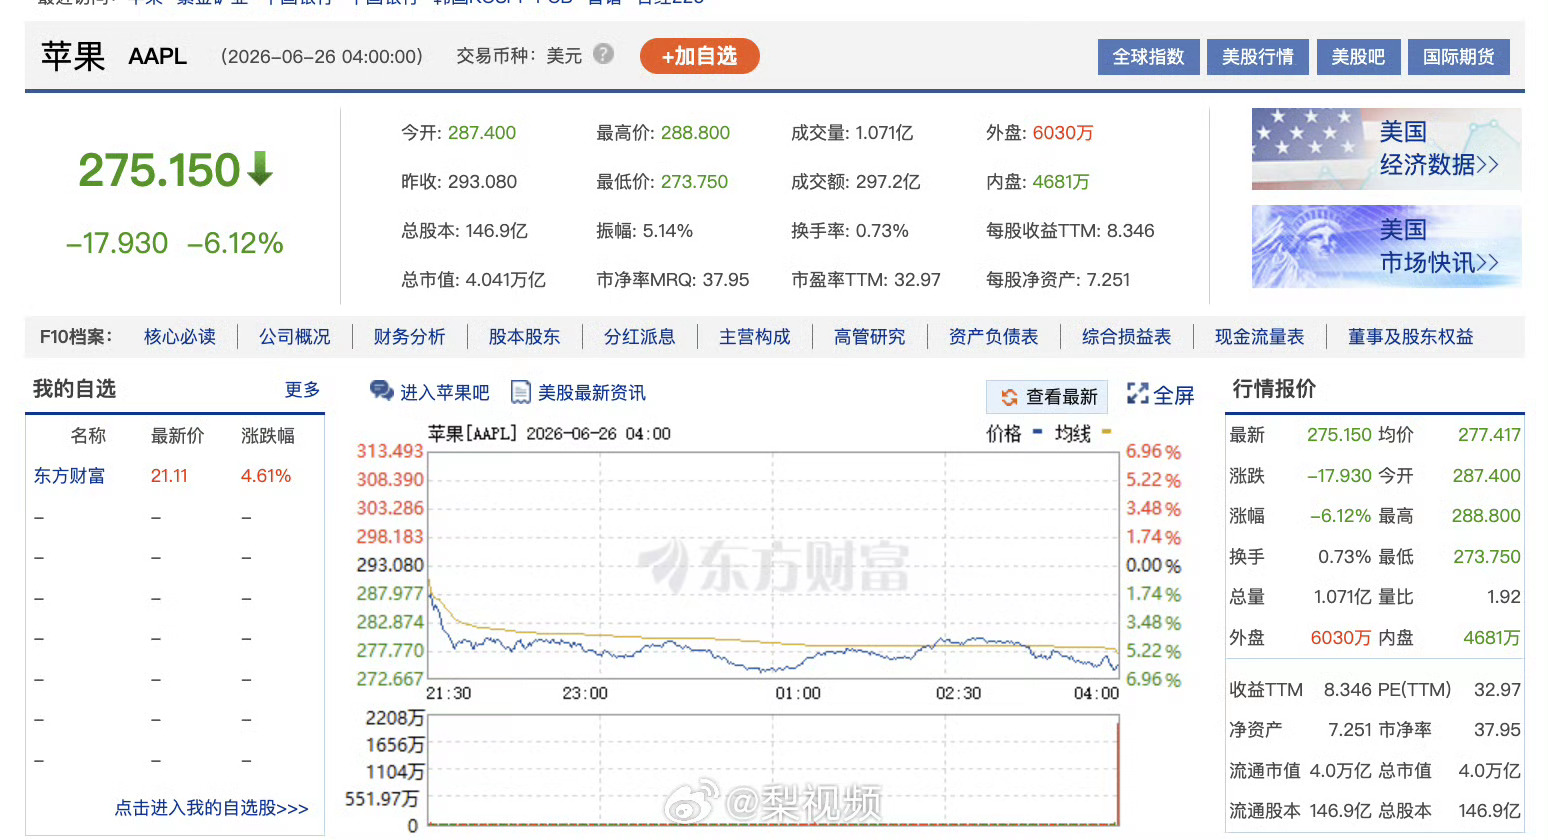Image resolution: width=1548 pixels, height=840 pixels.
Task: Open the 国际期货 page
Action: [x=1458, y=57]
